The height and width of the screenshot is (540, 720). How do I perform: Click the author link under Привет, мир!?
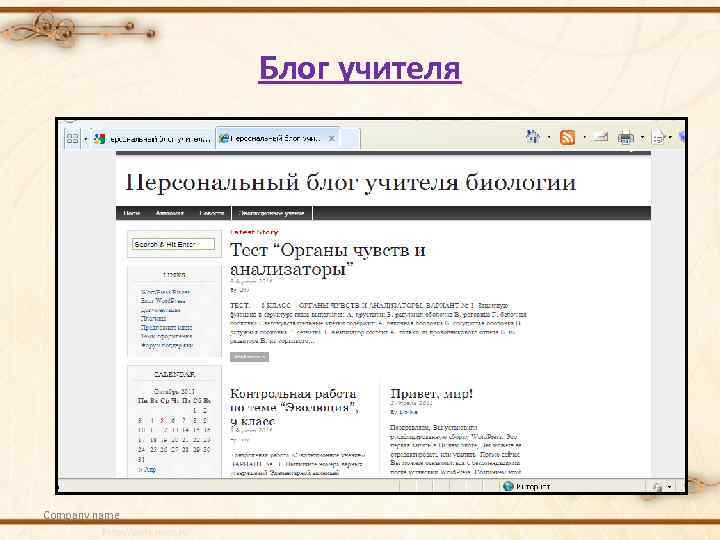[x=407, y=412]
